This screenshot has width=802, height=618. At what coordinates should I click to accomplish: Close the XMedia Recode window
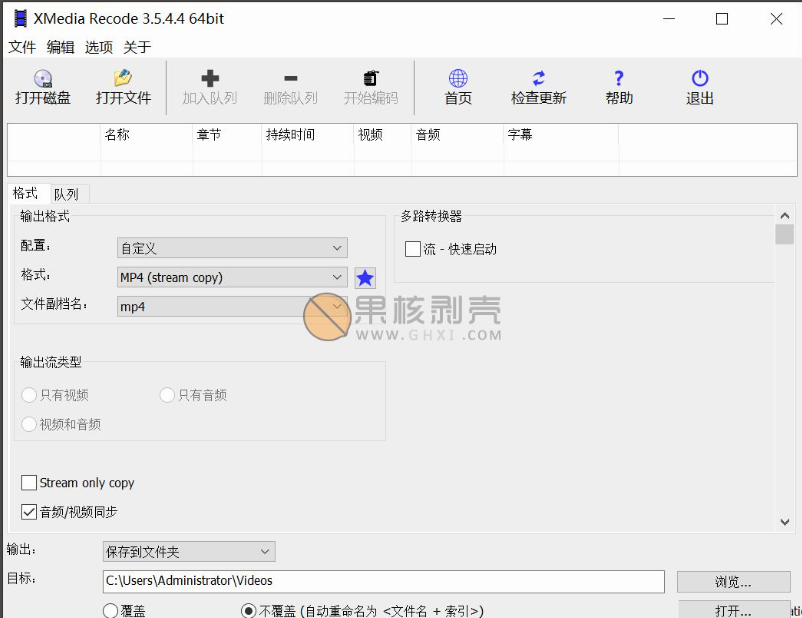pos(776,19)
